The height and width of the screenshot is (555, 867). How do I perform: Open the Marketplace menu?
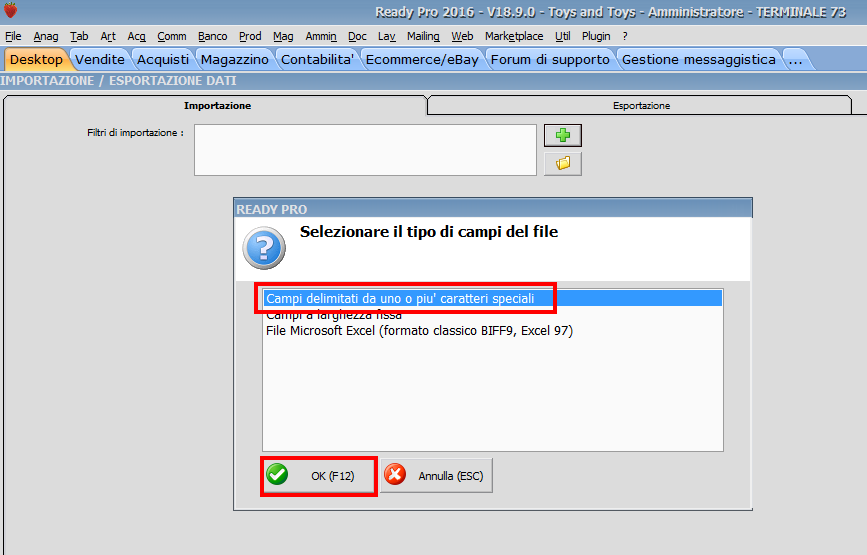(514, 36)
